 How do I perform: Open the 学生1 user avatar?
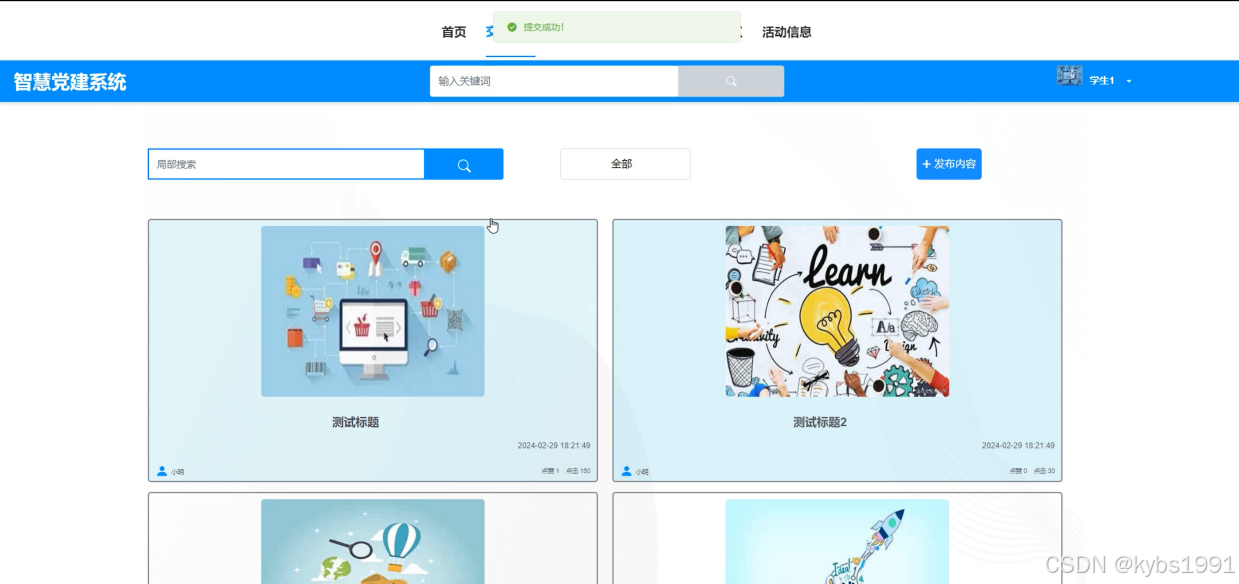1069,76
